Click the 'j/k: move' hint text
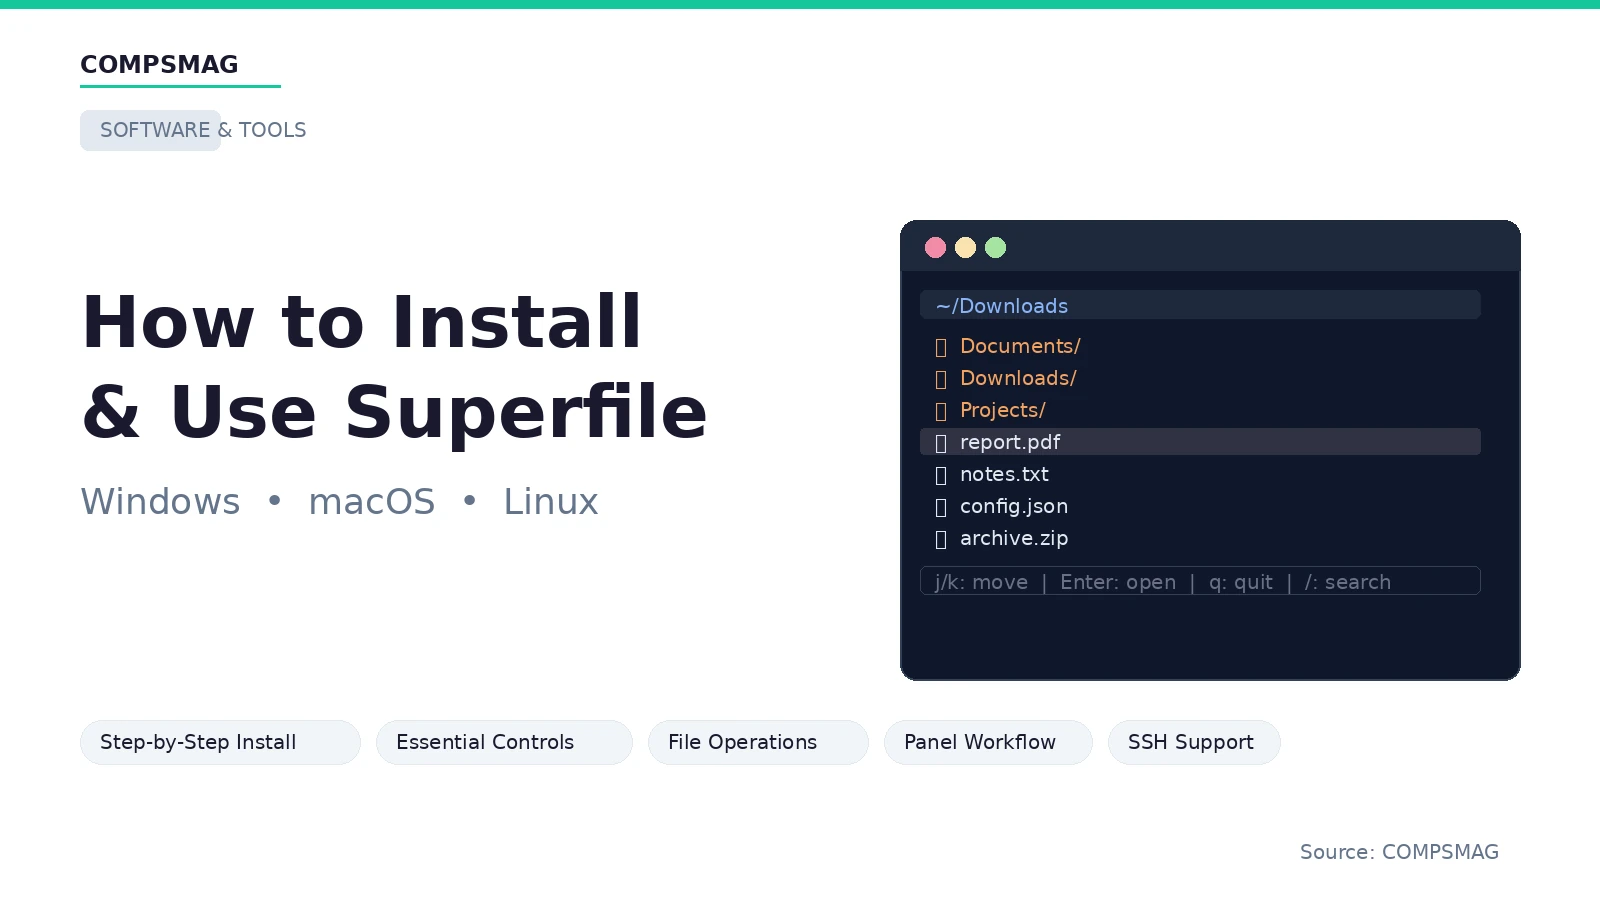Viewport: 1600px width, 900px height. 981,582
